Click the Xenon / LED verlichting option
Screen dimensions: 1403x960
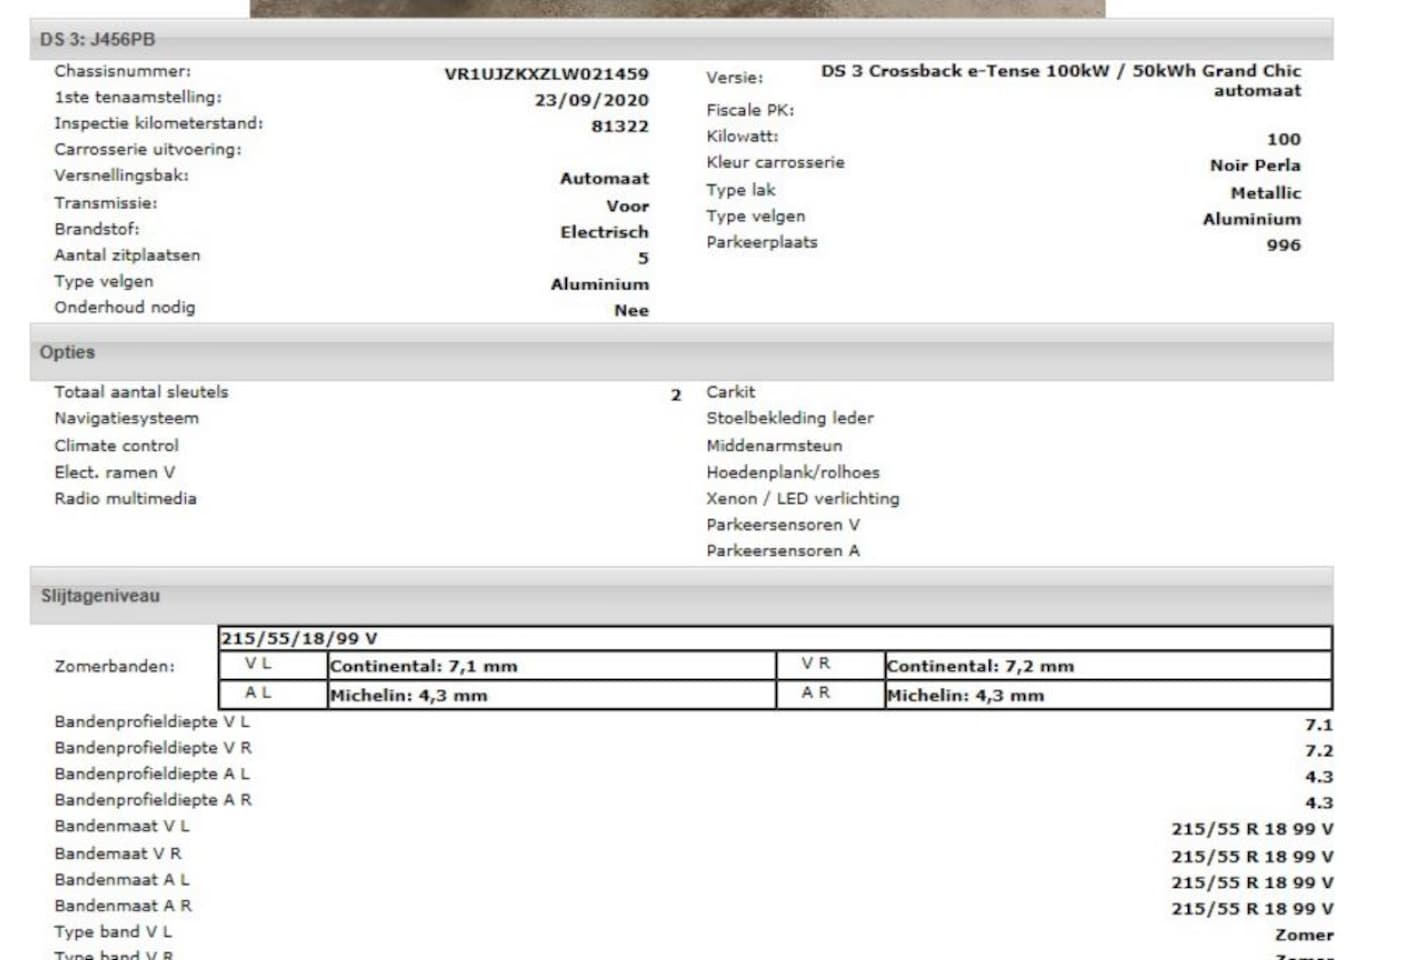pyautogui.click(x=803, y=498)
